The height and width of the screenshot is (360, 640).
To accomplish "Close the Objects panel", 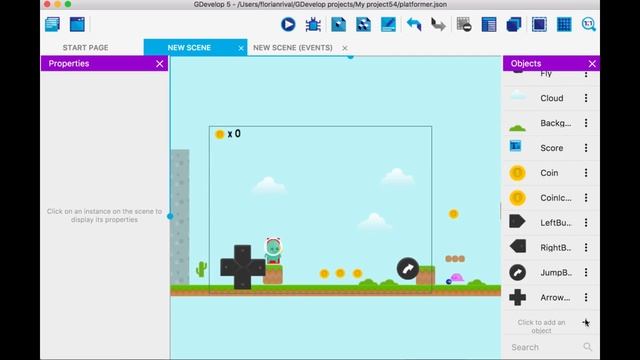I will (592, 64).
